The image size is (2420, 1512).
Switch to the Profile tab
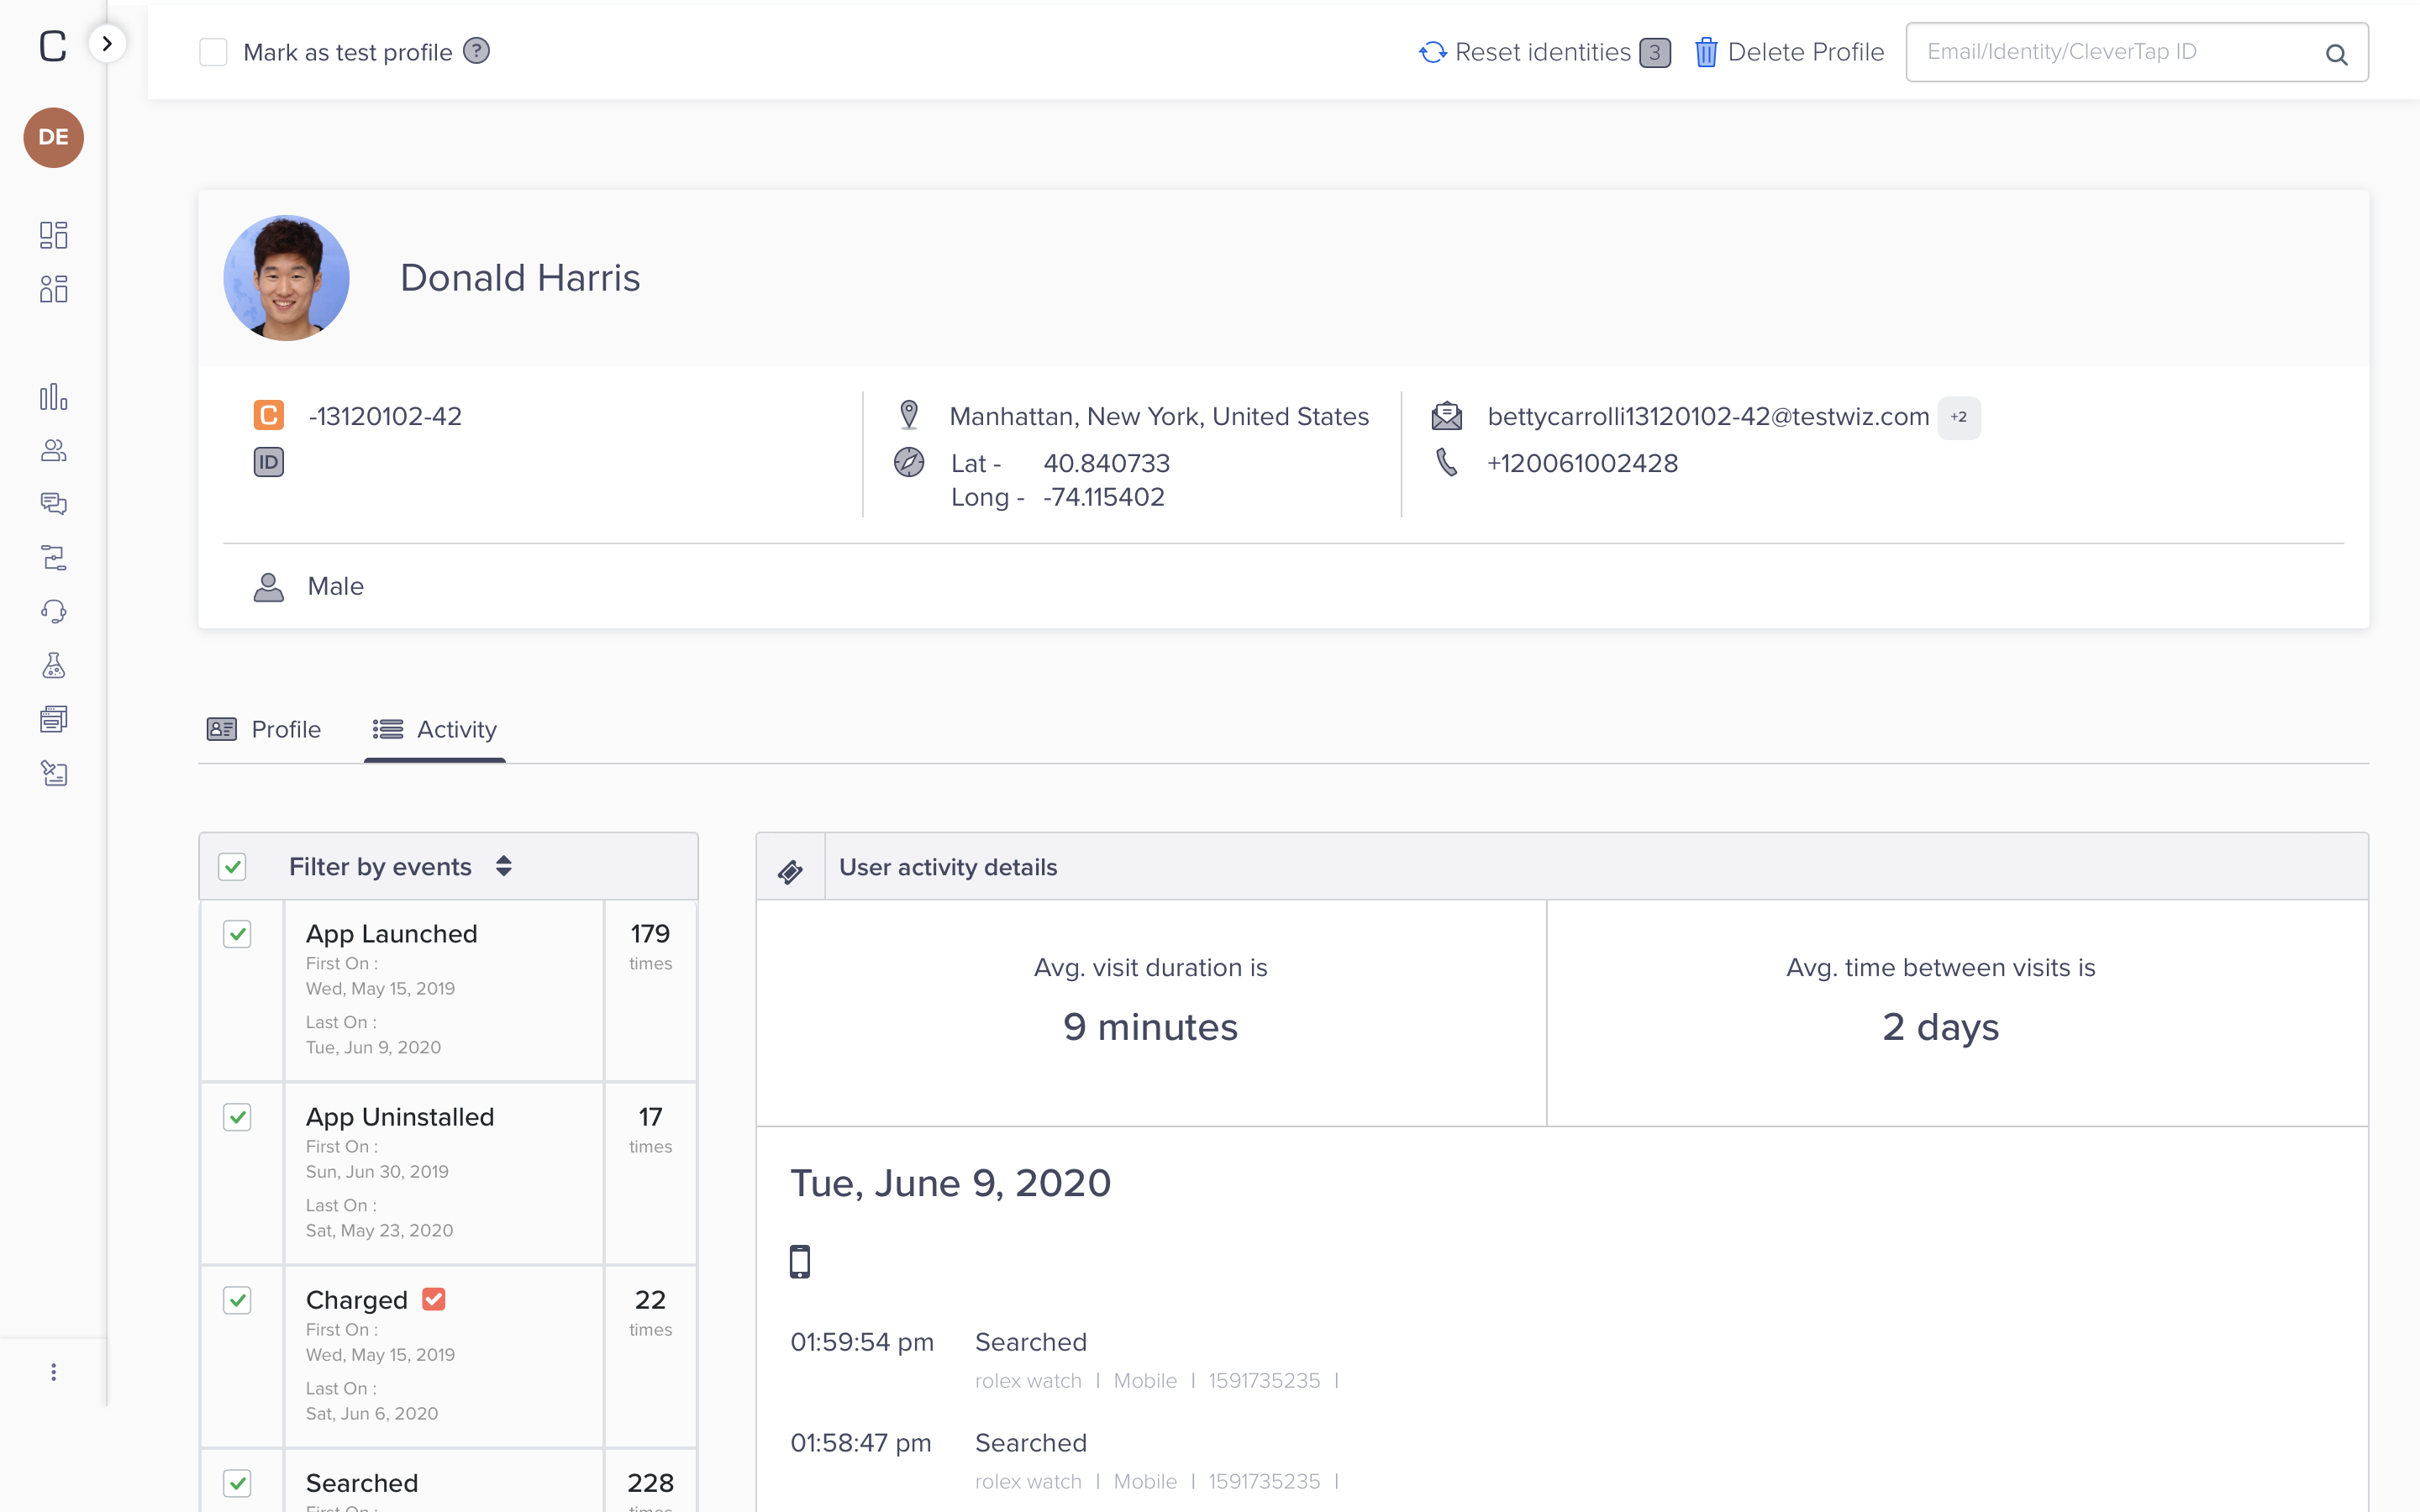click(264, 729)
